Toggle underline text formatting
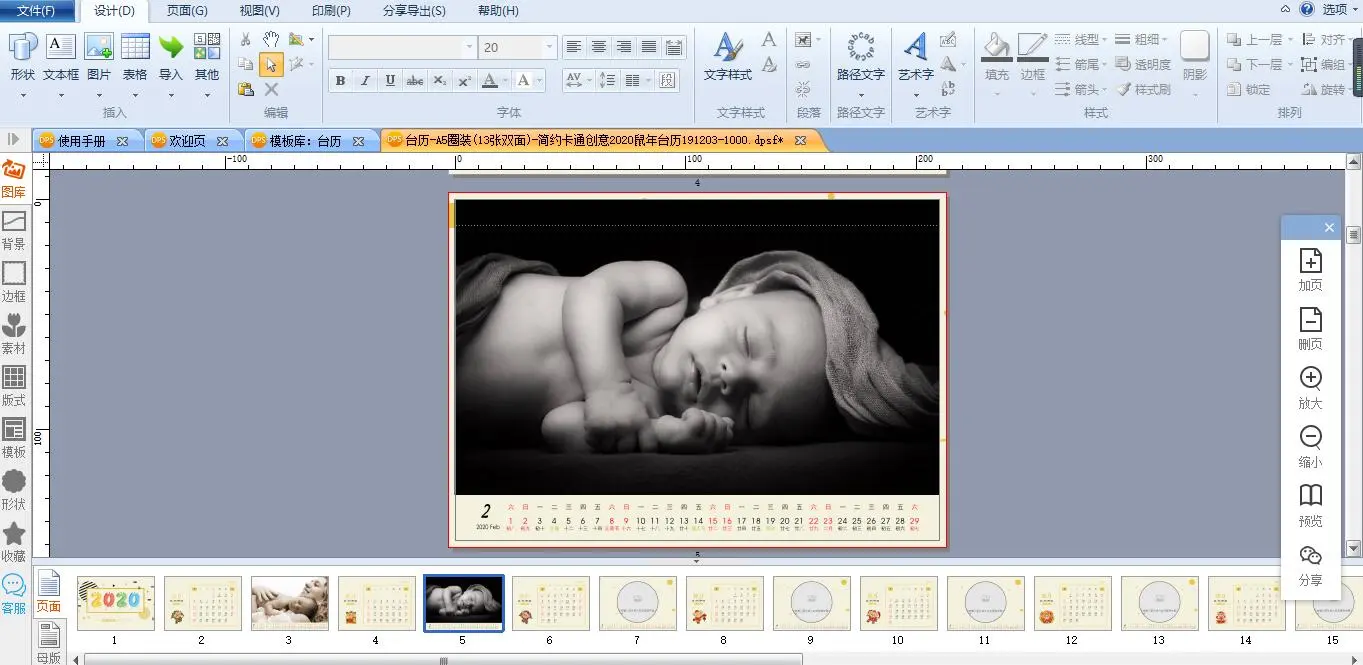Screen dimensions: 1363x665 390,80
